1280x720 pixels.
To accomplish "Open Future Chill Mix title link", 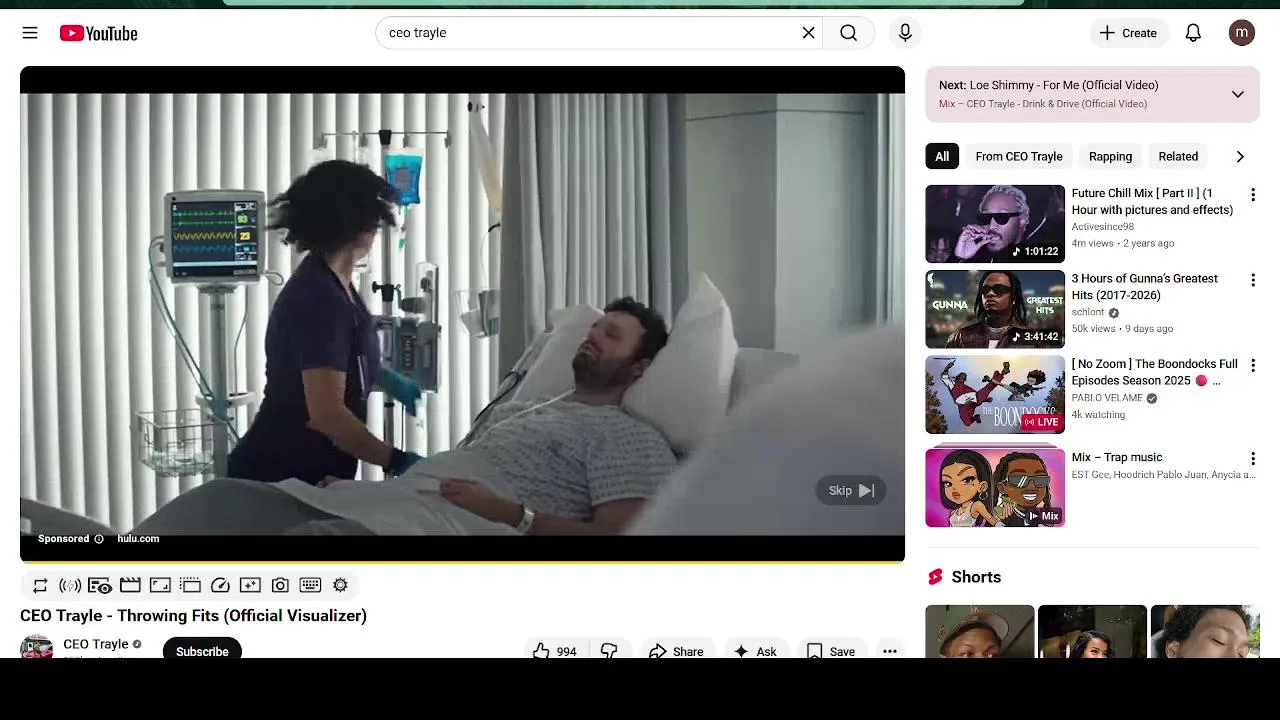I will (1152, 201).
